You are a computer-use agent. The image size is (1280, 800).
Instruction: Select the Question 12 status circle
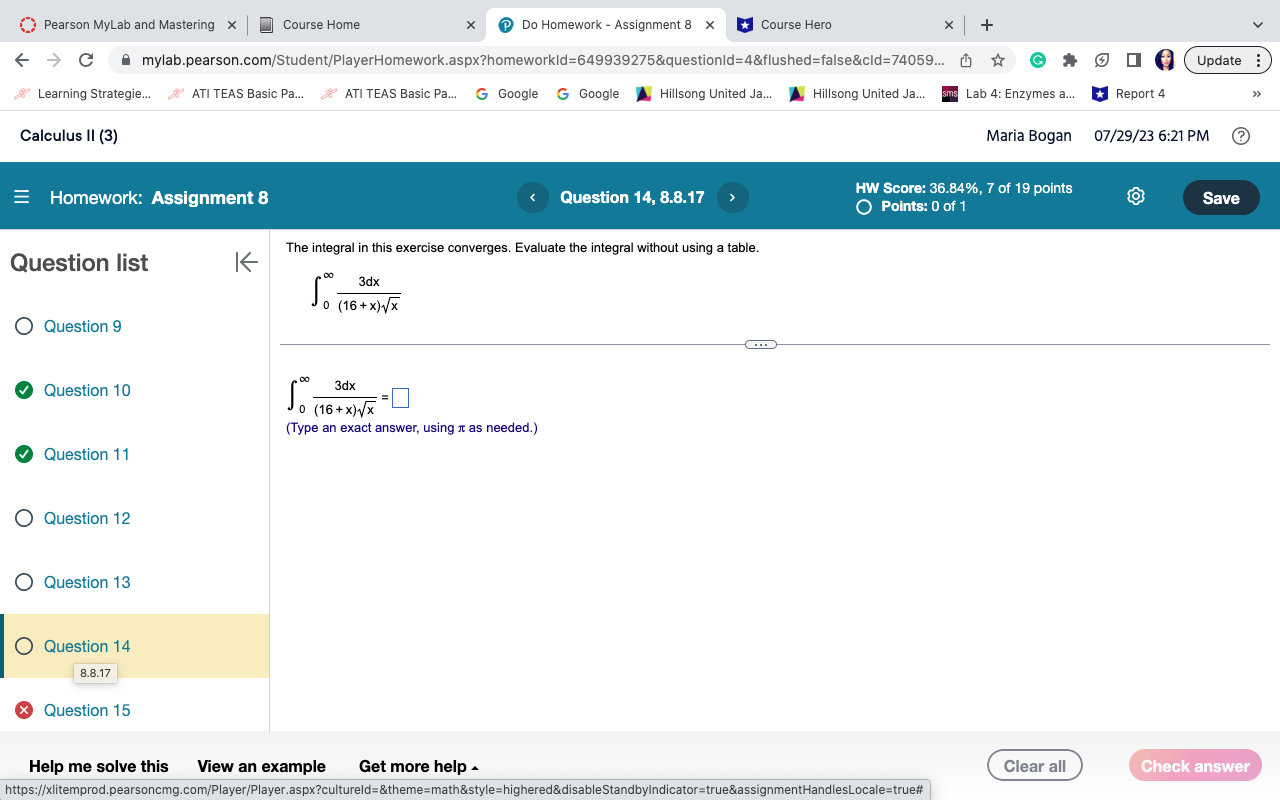point(22,518)
